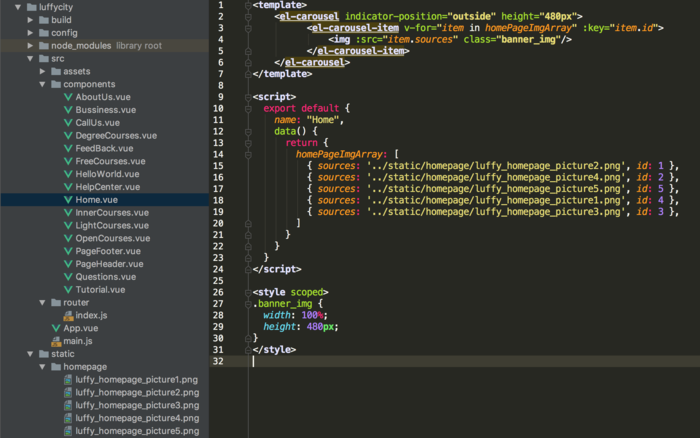Collapse the luffycity project folder arrow

pos(18,7)
